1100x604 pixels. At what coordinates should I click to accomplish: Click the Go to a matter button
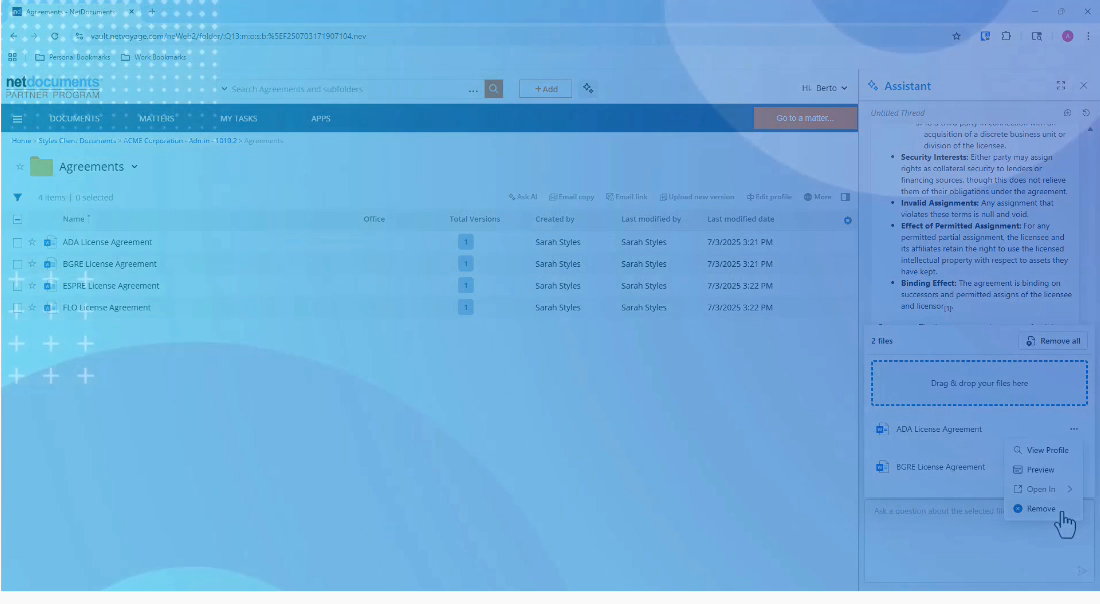pos(805,118)
